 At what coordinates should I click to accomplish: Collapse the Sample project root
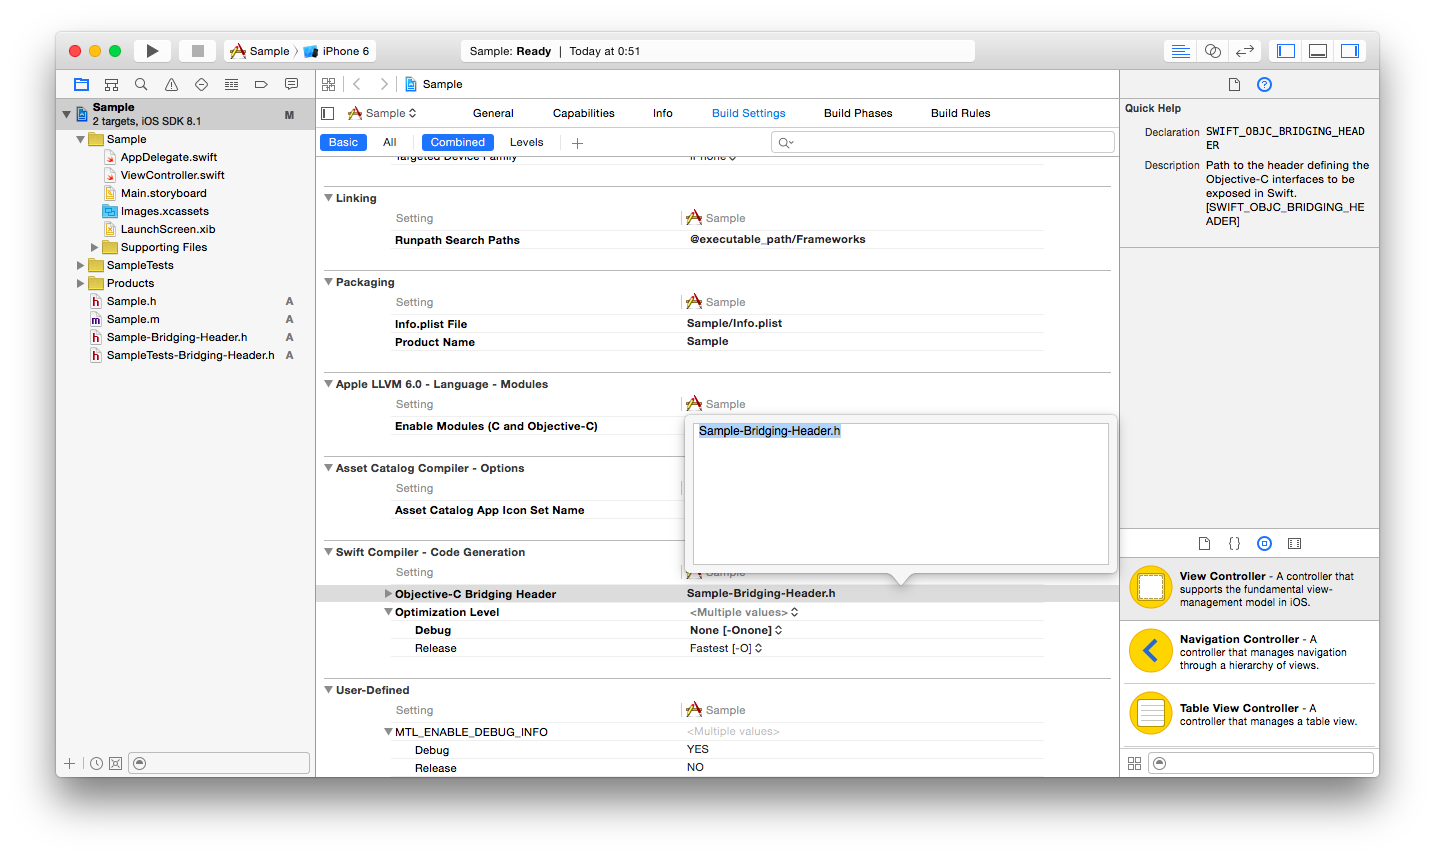(x=67, y=114)
